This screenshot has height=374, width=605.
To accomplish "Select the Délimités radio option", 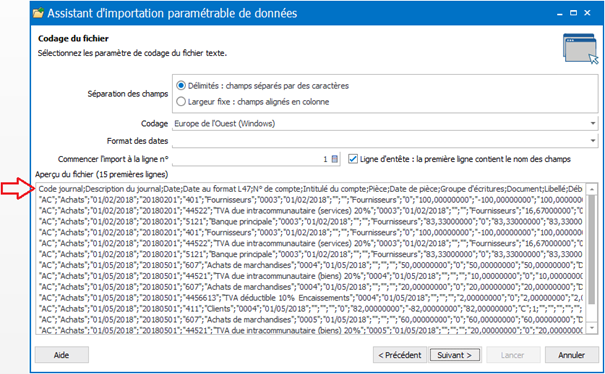I will coord(181,86).
